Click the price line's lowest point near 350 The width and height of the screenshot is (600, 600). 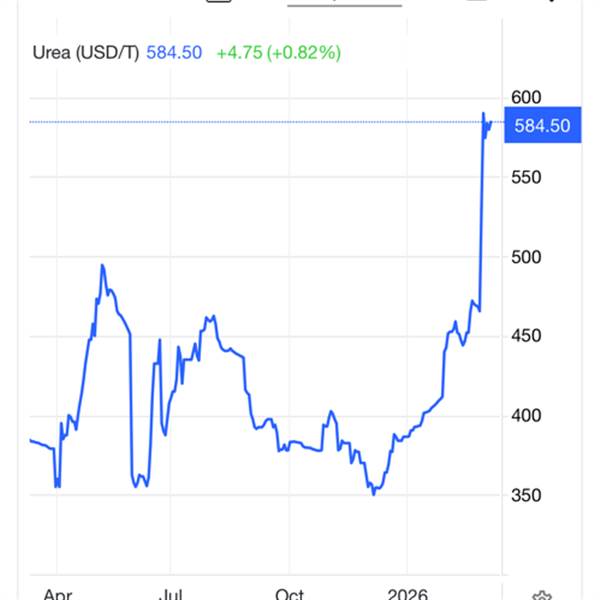pyautogui.click(x=374, y=493)
